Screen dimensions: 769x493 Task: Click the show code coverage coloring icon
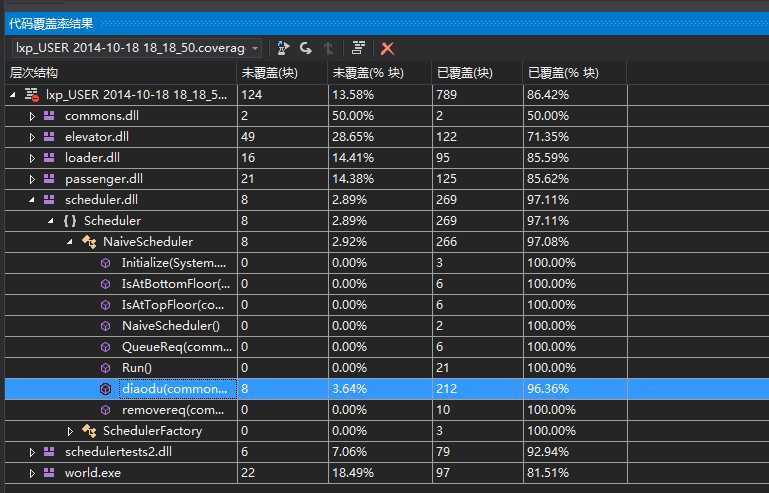click(359, 48)
